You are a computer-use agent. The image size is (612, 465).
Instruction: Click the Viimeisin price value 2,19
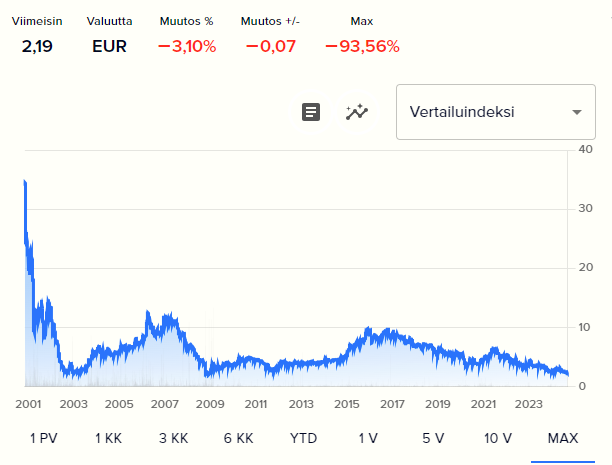(36, 46)
